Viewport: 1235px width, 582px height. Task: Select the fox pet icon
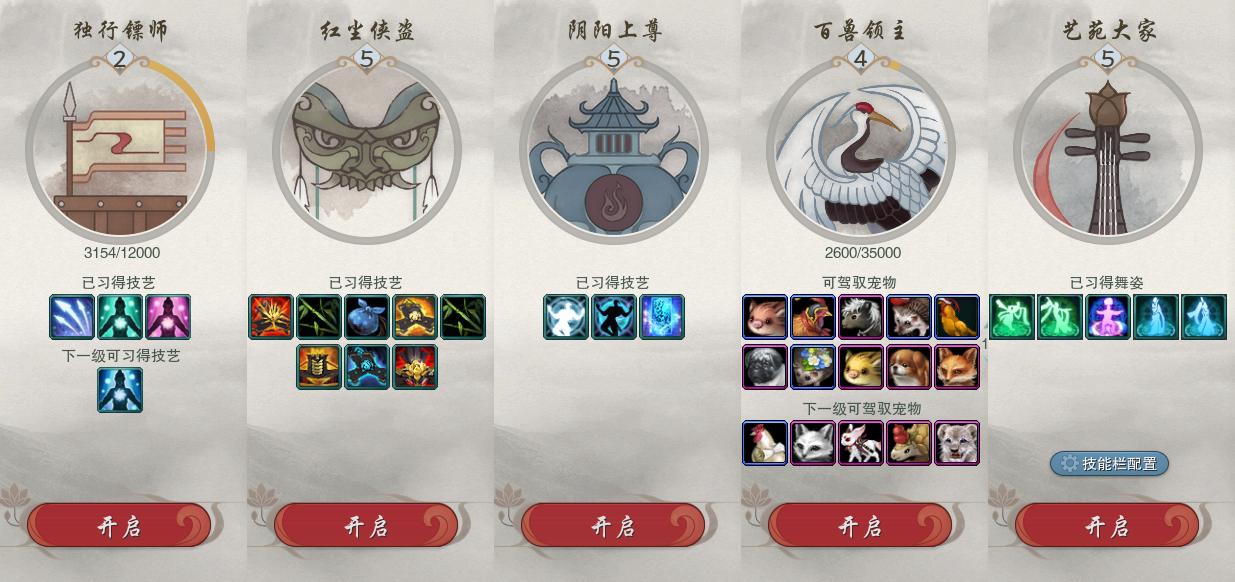[x=957, y=366]
